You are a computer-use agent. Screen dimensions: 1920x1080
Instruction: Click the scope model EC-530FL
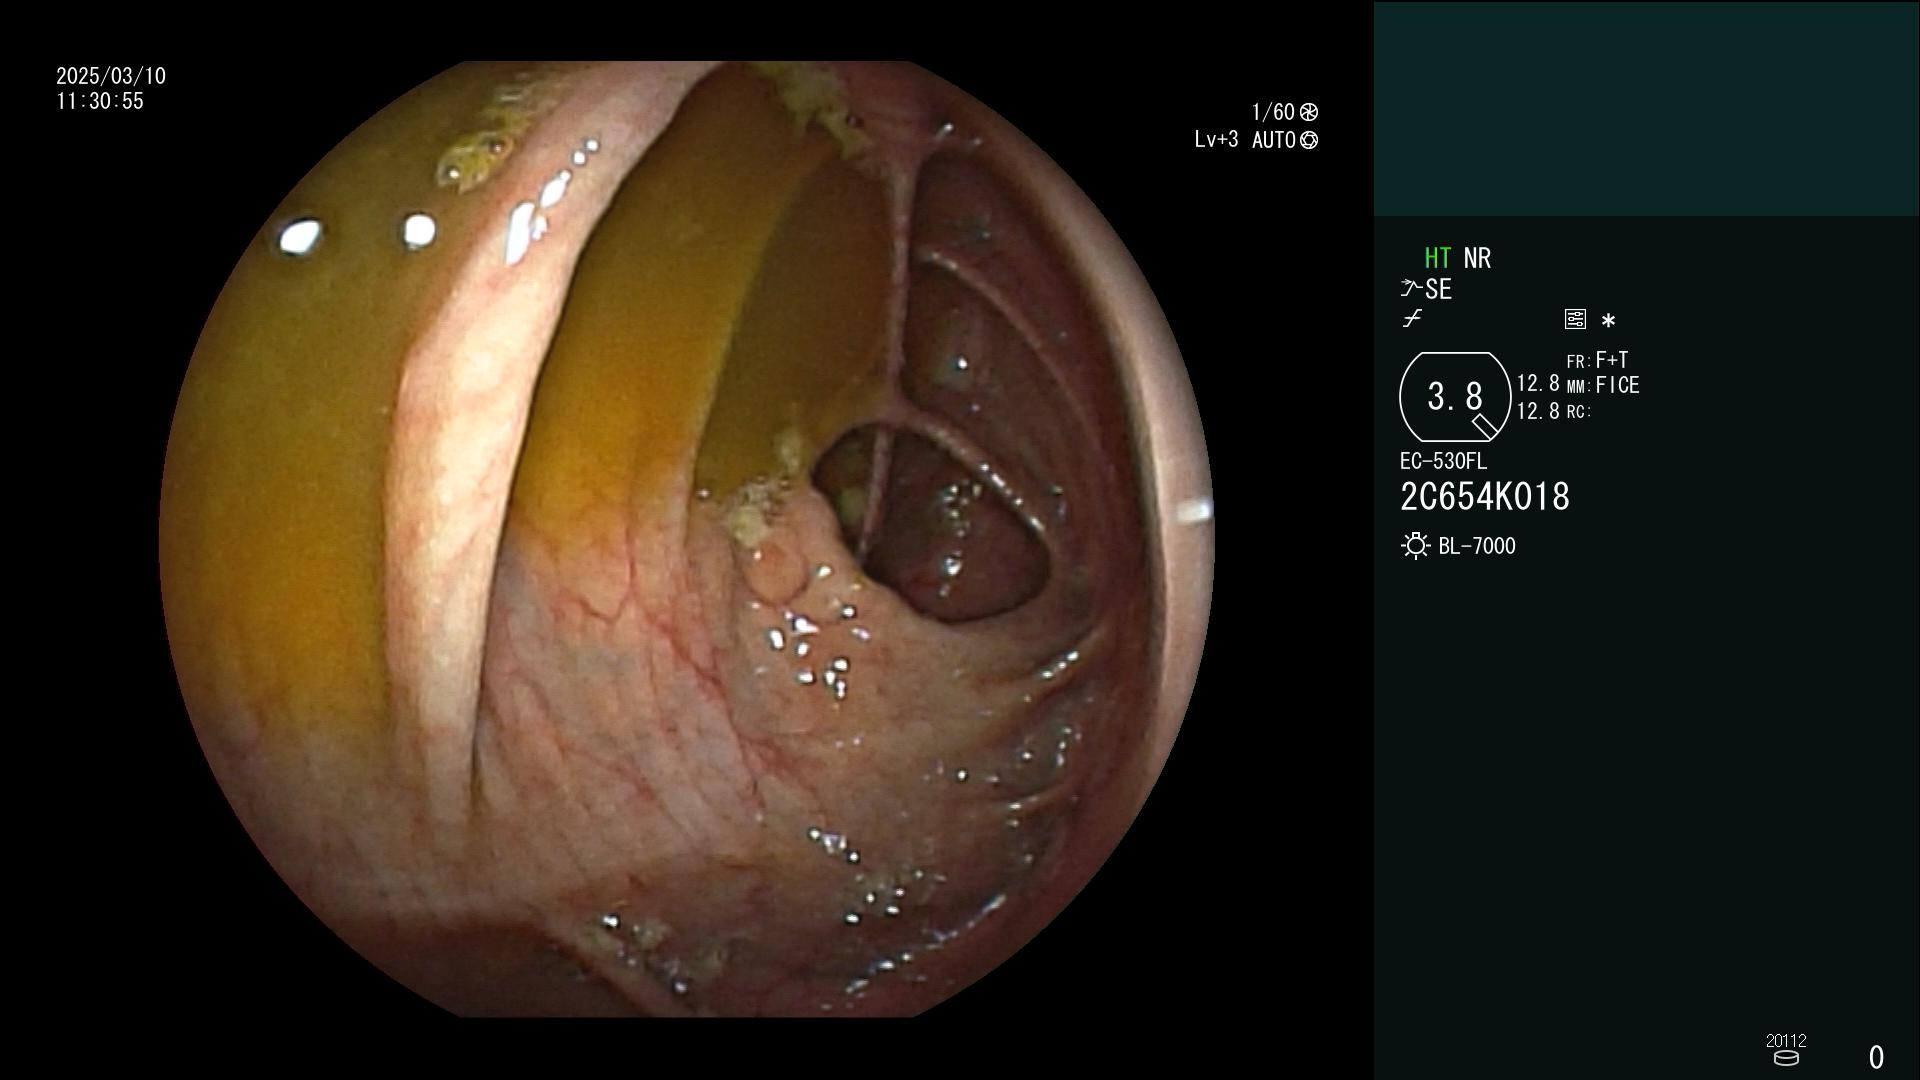1443,461
